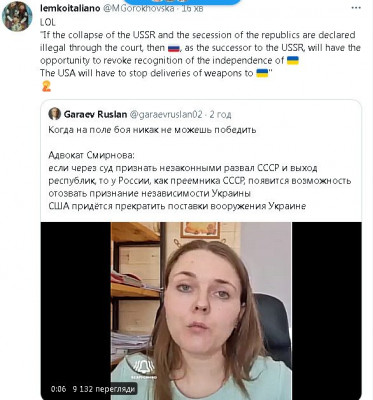Visit the @MGorokhovska handle

139,8
